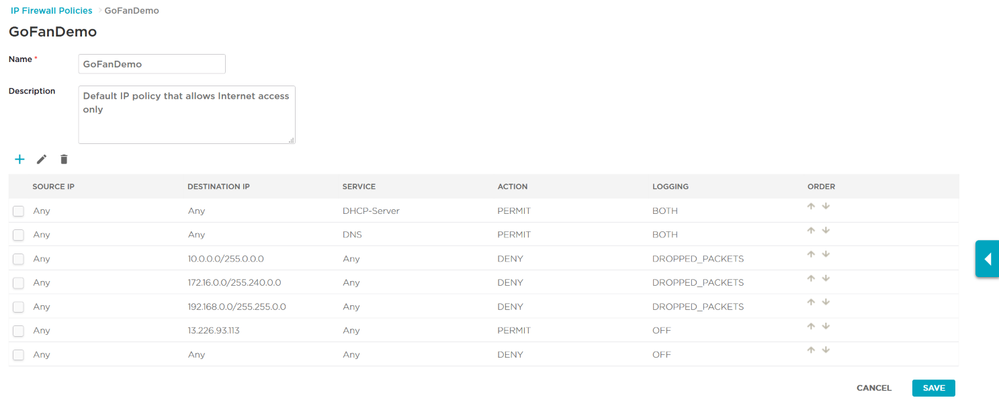Click BOTH logging in DHCP-Server row

(x=665, y=211)
